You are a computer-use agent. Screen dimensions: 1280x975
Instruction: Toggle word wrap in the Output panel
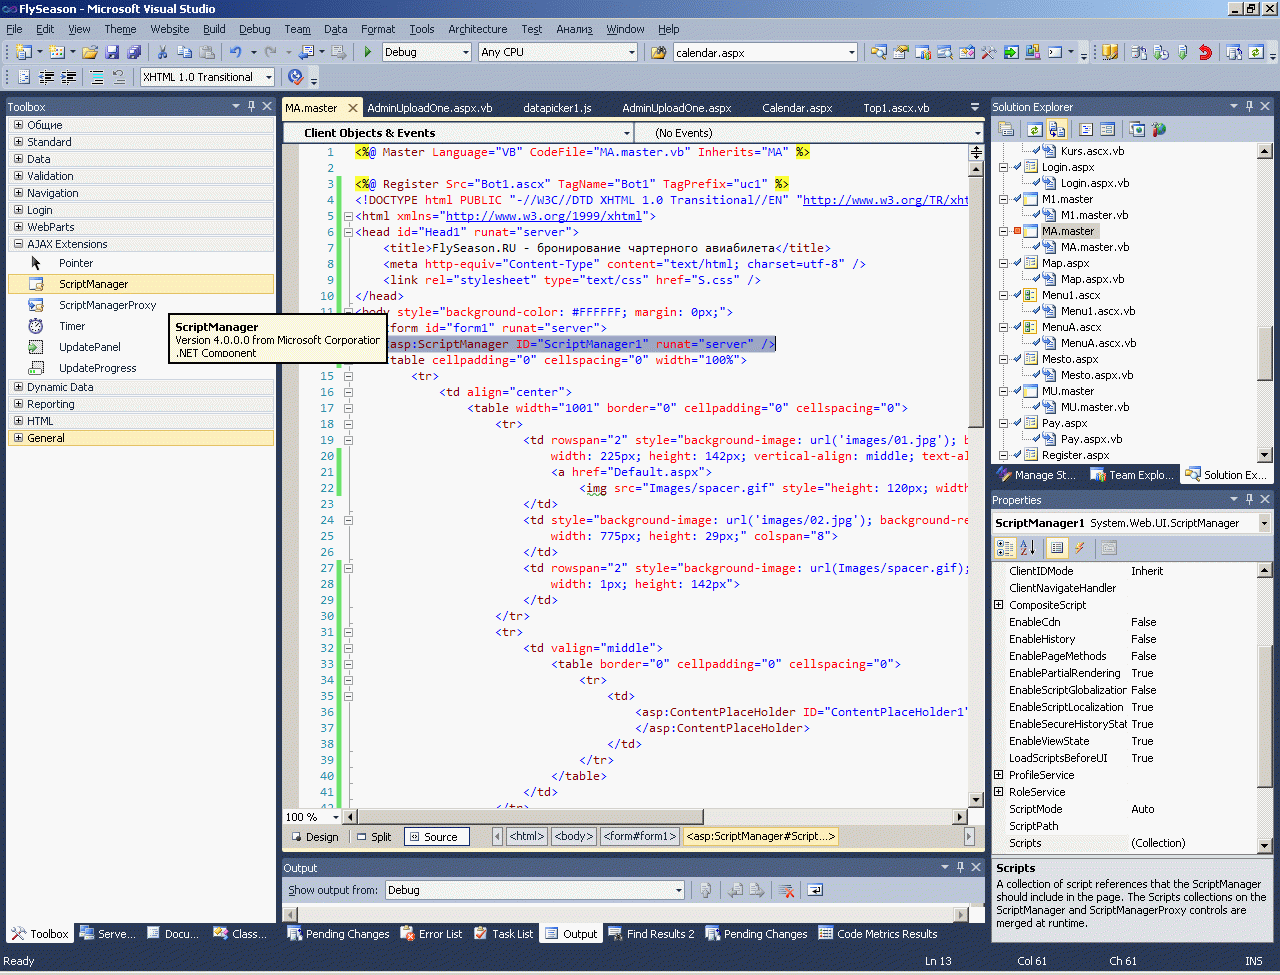coord(815,890)
